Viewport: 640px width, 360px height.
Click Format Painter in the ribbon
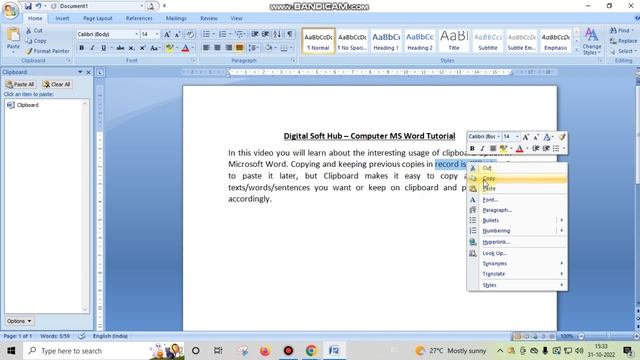tap(47, 51)
